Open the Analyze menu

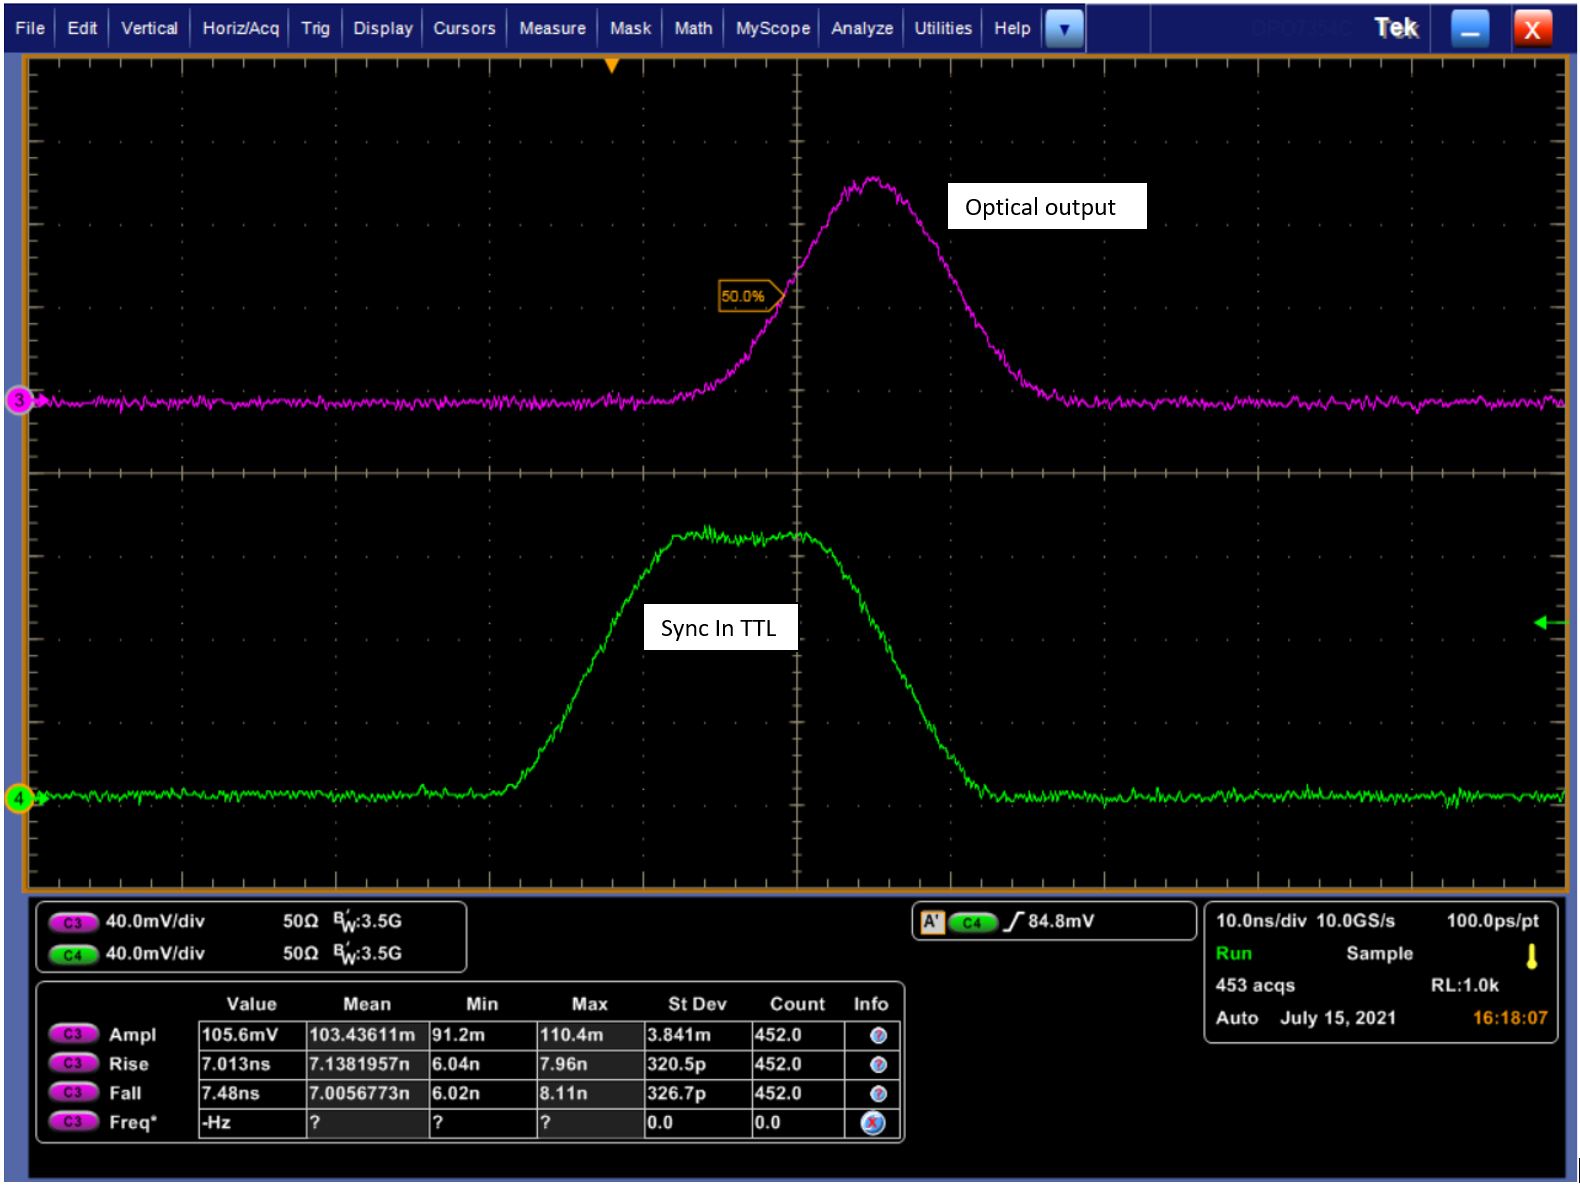[x=862, y=28]
